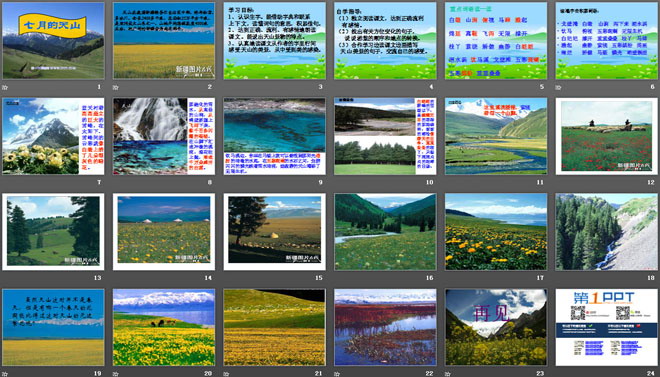Select slide 1 titled 七月的天山

coord(53,41)
